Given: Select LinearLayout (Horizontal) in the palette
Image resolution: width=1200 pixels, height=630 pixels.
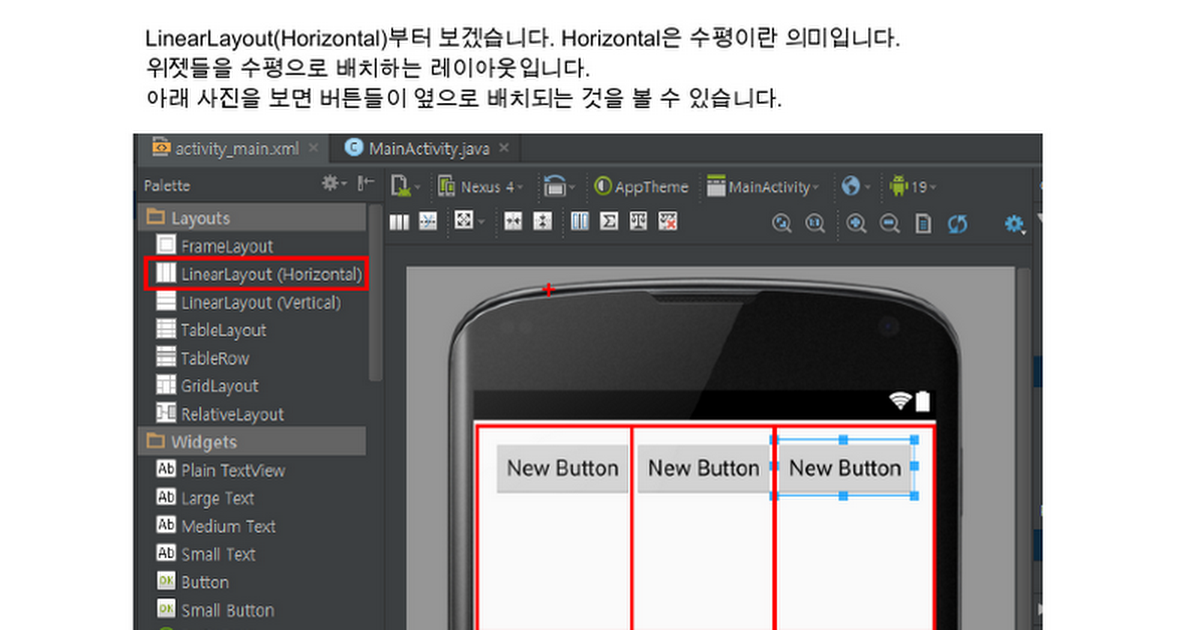Looking at the screenshot, I should 259,273.
